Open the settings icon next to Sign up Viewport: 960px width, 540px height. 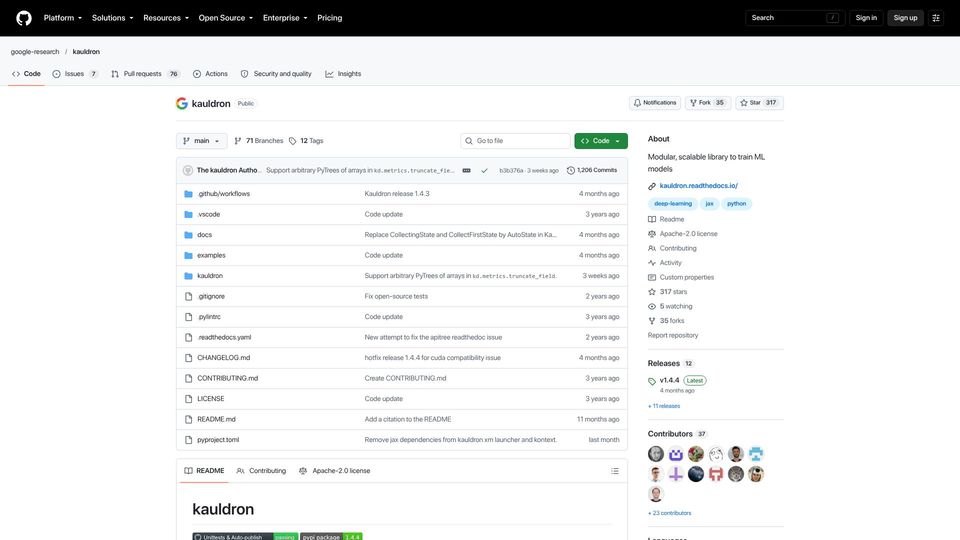[x=936, y=18]
